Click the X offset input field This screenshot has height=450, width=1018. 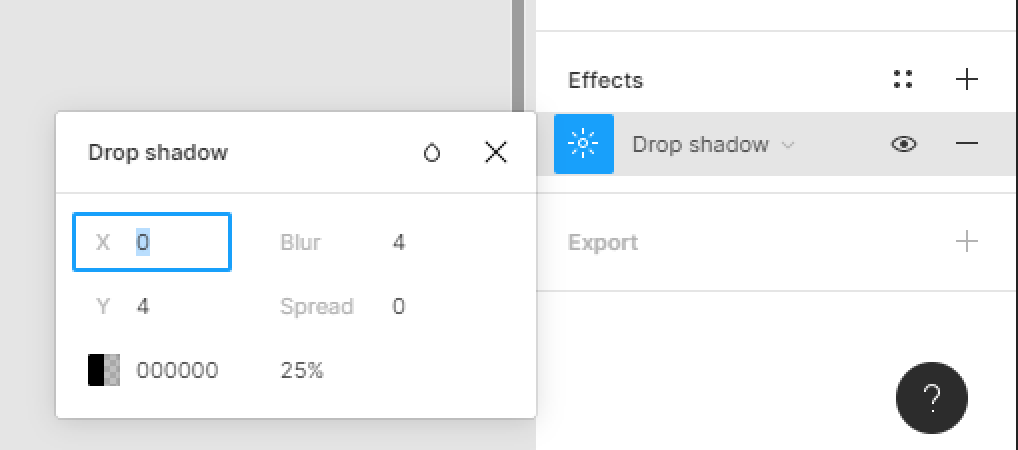[x=152, y=242]
